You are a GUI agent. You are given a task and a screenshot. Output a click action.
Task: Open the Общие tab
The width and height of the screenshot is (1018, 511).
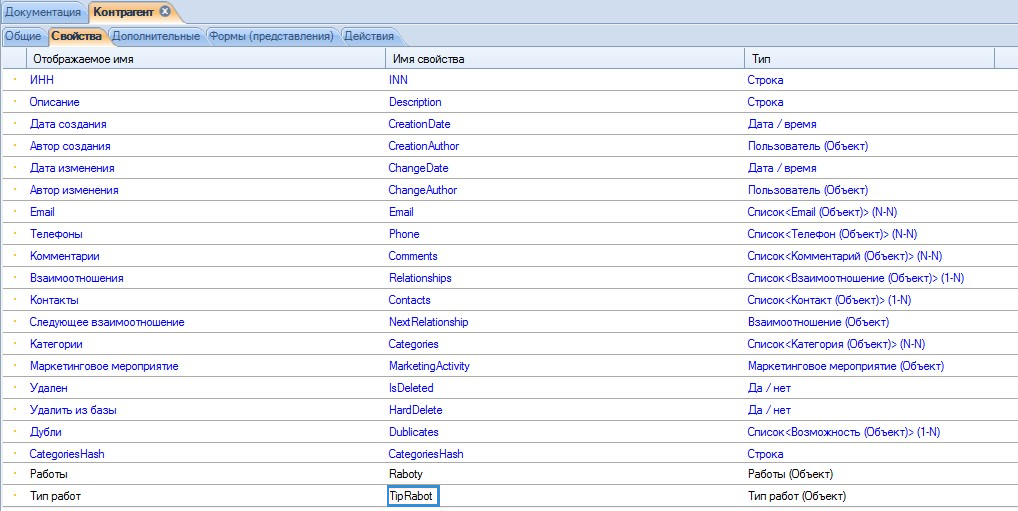tap(22, 36)
